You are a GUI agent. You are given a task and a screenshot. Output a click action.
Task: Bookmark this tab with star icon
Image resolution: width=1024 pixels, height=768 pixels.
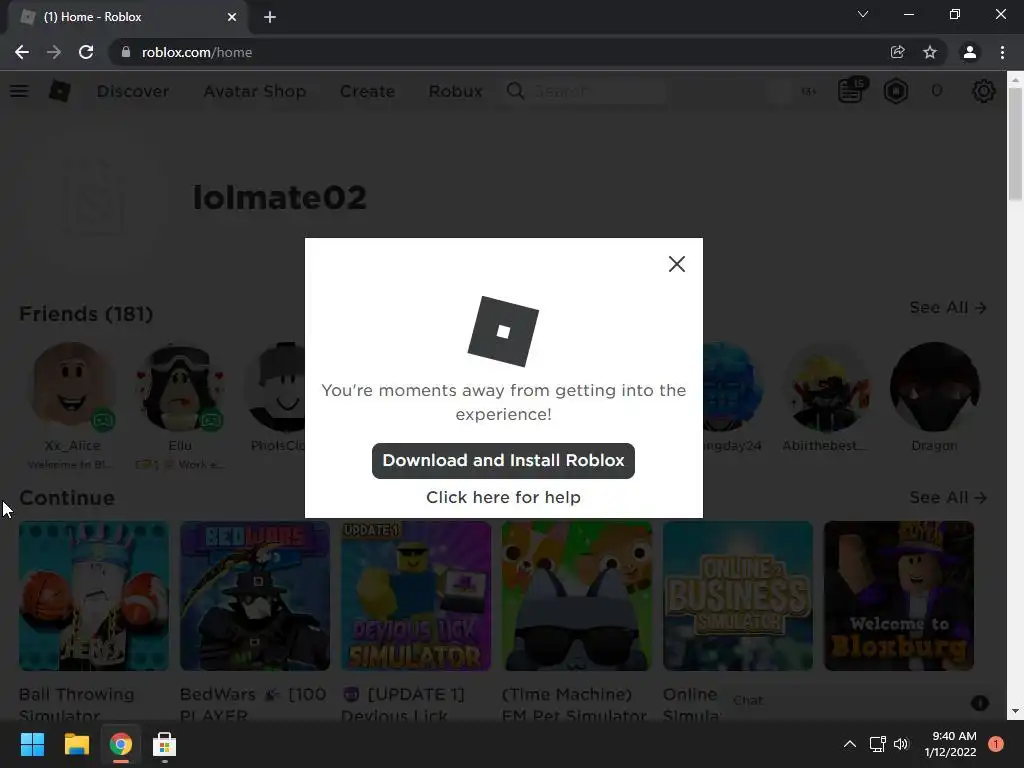pyautogui.click(x=930, y=52)
